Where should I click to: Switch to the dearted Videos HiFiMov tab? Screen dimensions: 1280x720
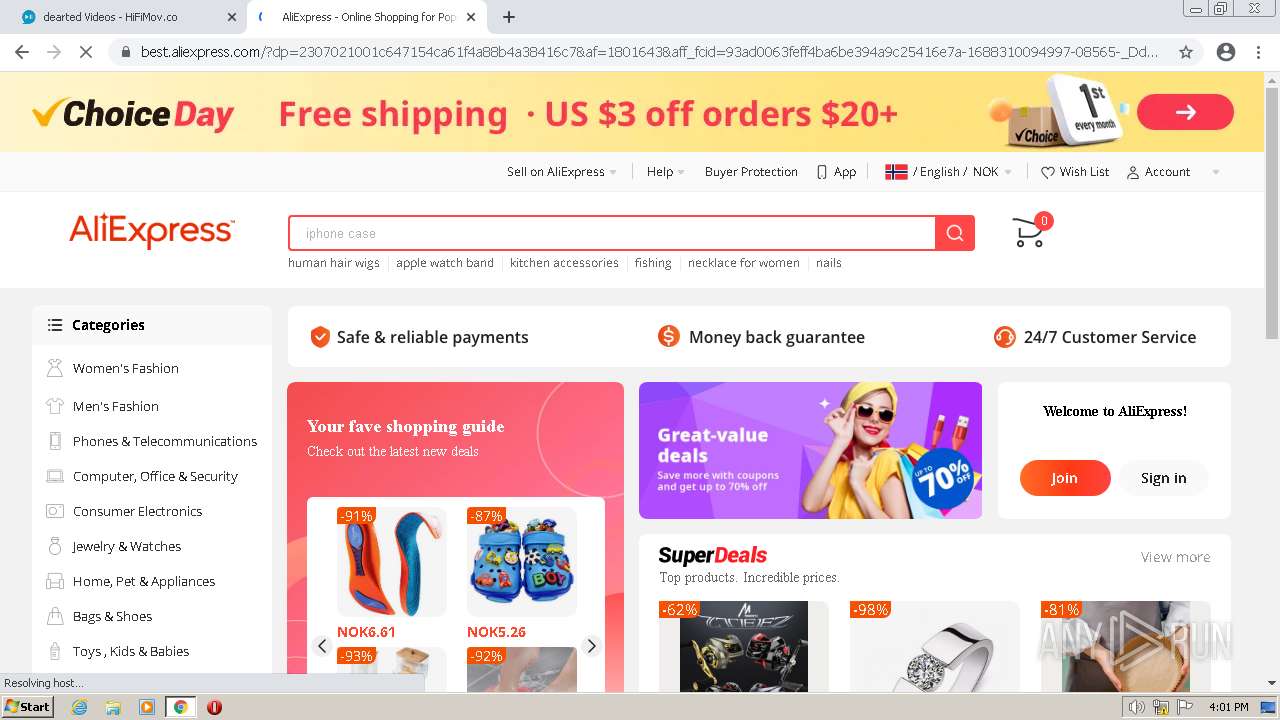pos(127,17)
